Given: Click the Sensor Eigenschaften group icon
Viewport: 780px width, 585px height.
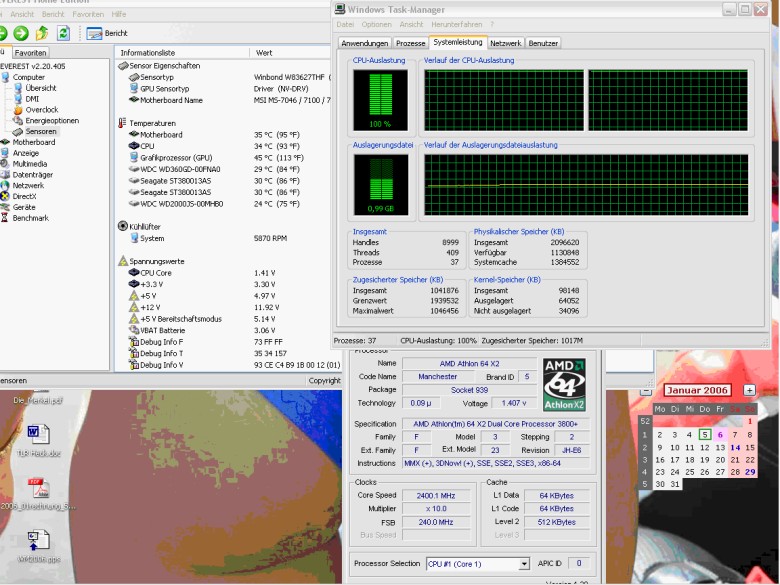Looking at the screenshot, I should pyautogui.click(x=123, y=66).
